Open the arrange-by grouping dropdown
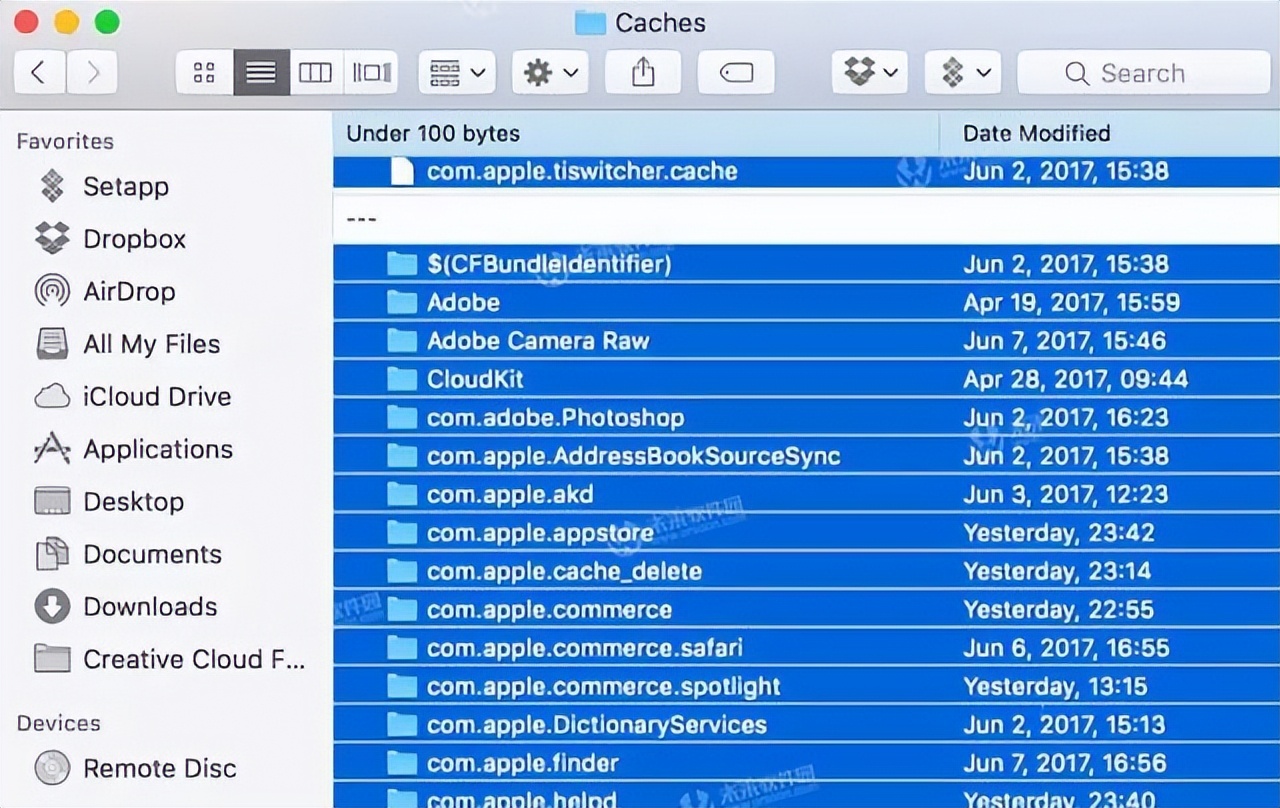 [457, 73]
